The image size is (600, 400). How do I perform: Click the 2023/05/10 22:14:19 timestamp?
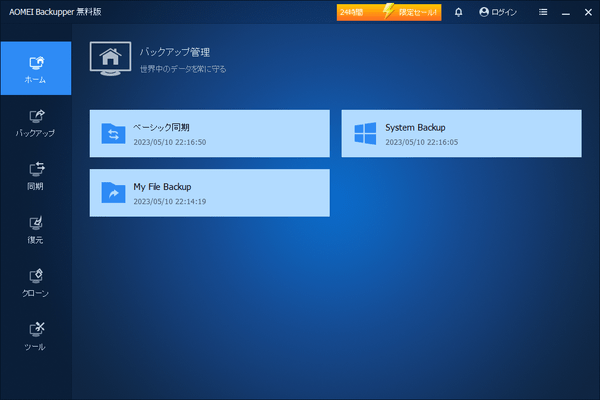coord(170,201)
